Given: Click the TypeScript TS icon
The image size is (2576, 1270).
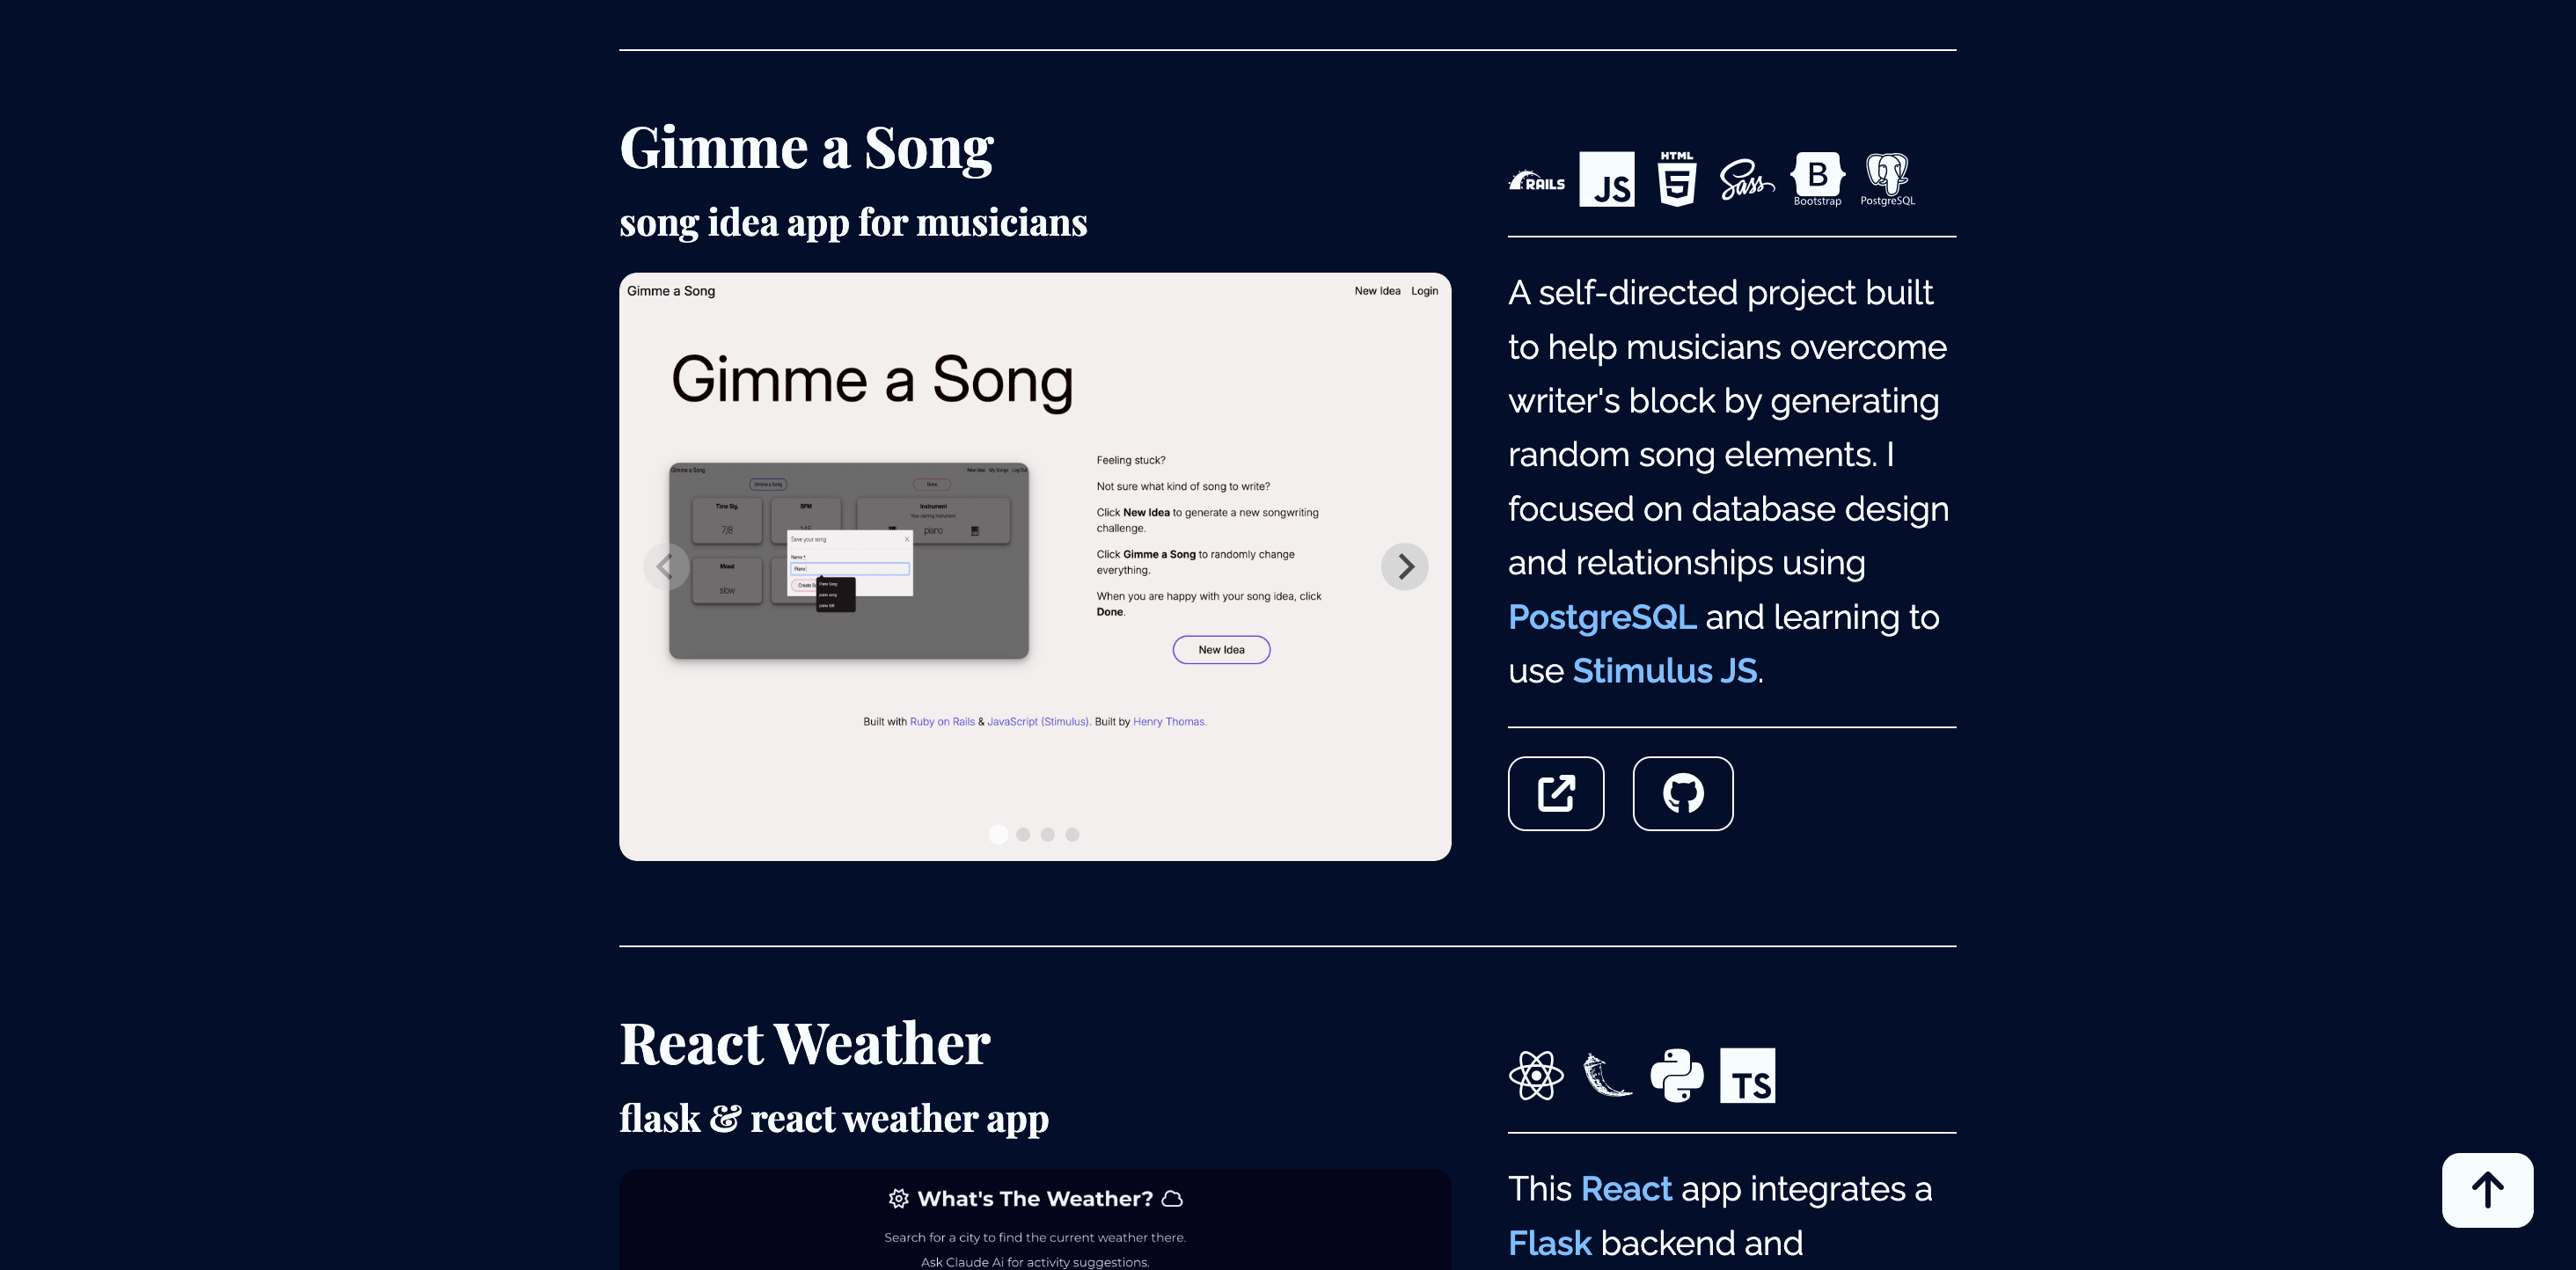Looking at the screenshot, I should 1747,1076.
